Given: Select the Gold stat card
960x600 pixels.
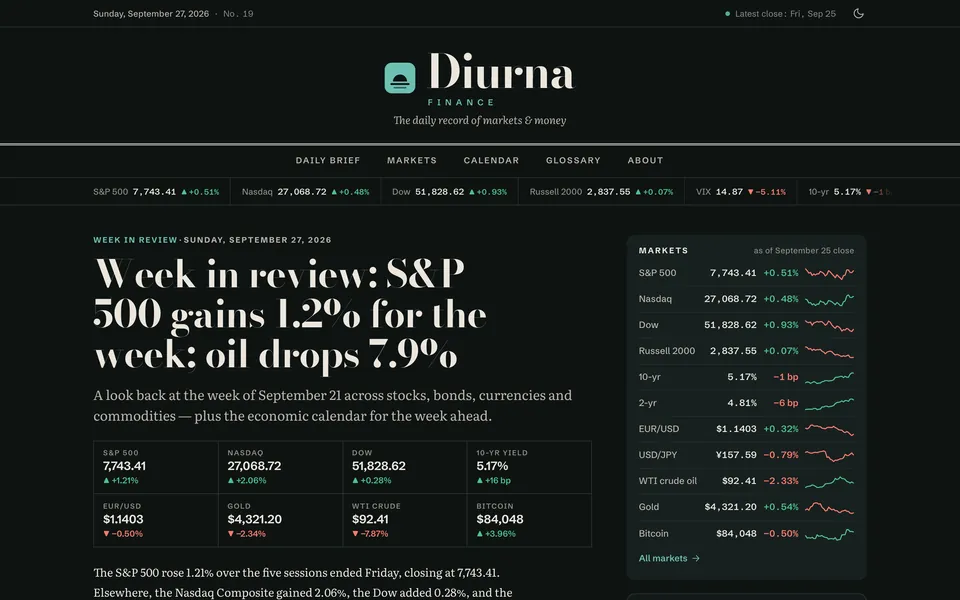Looking at the screenshot, I should (280, 520).
